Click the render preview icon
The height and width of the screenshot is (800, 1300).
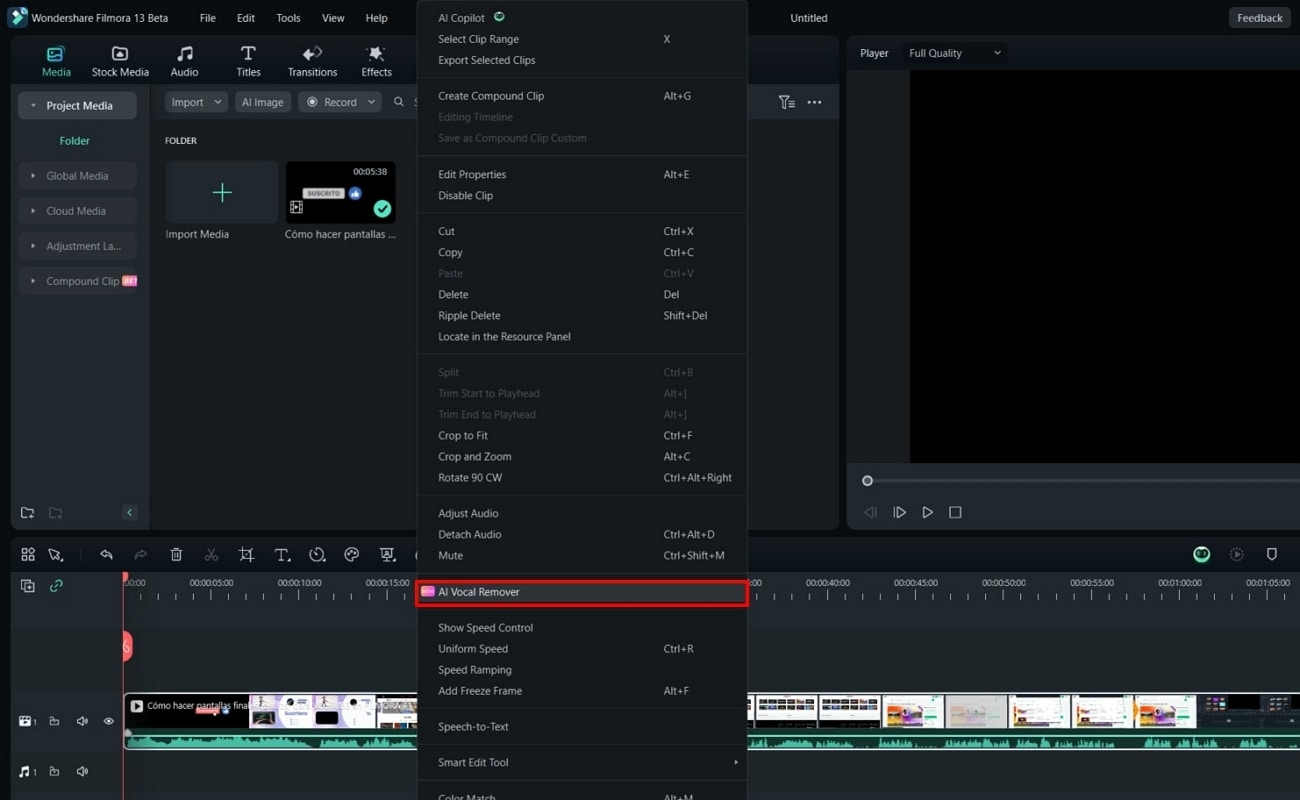[1237, 554]
